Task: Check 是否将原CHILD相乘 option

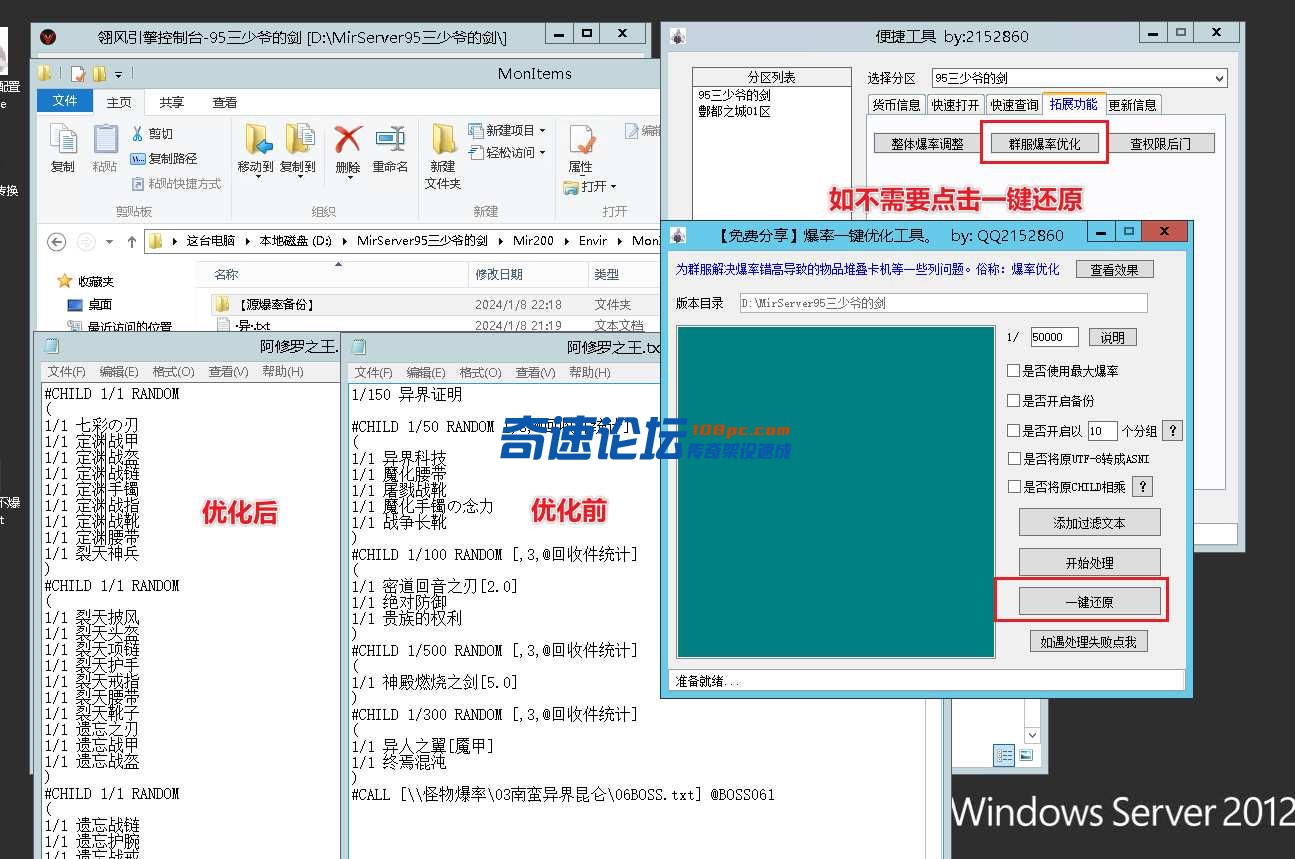Action: (1014, 487)
